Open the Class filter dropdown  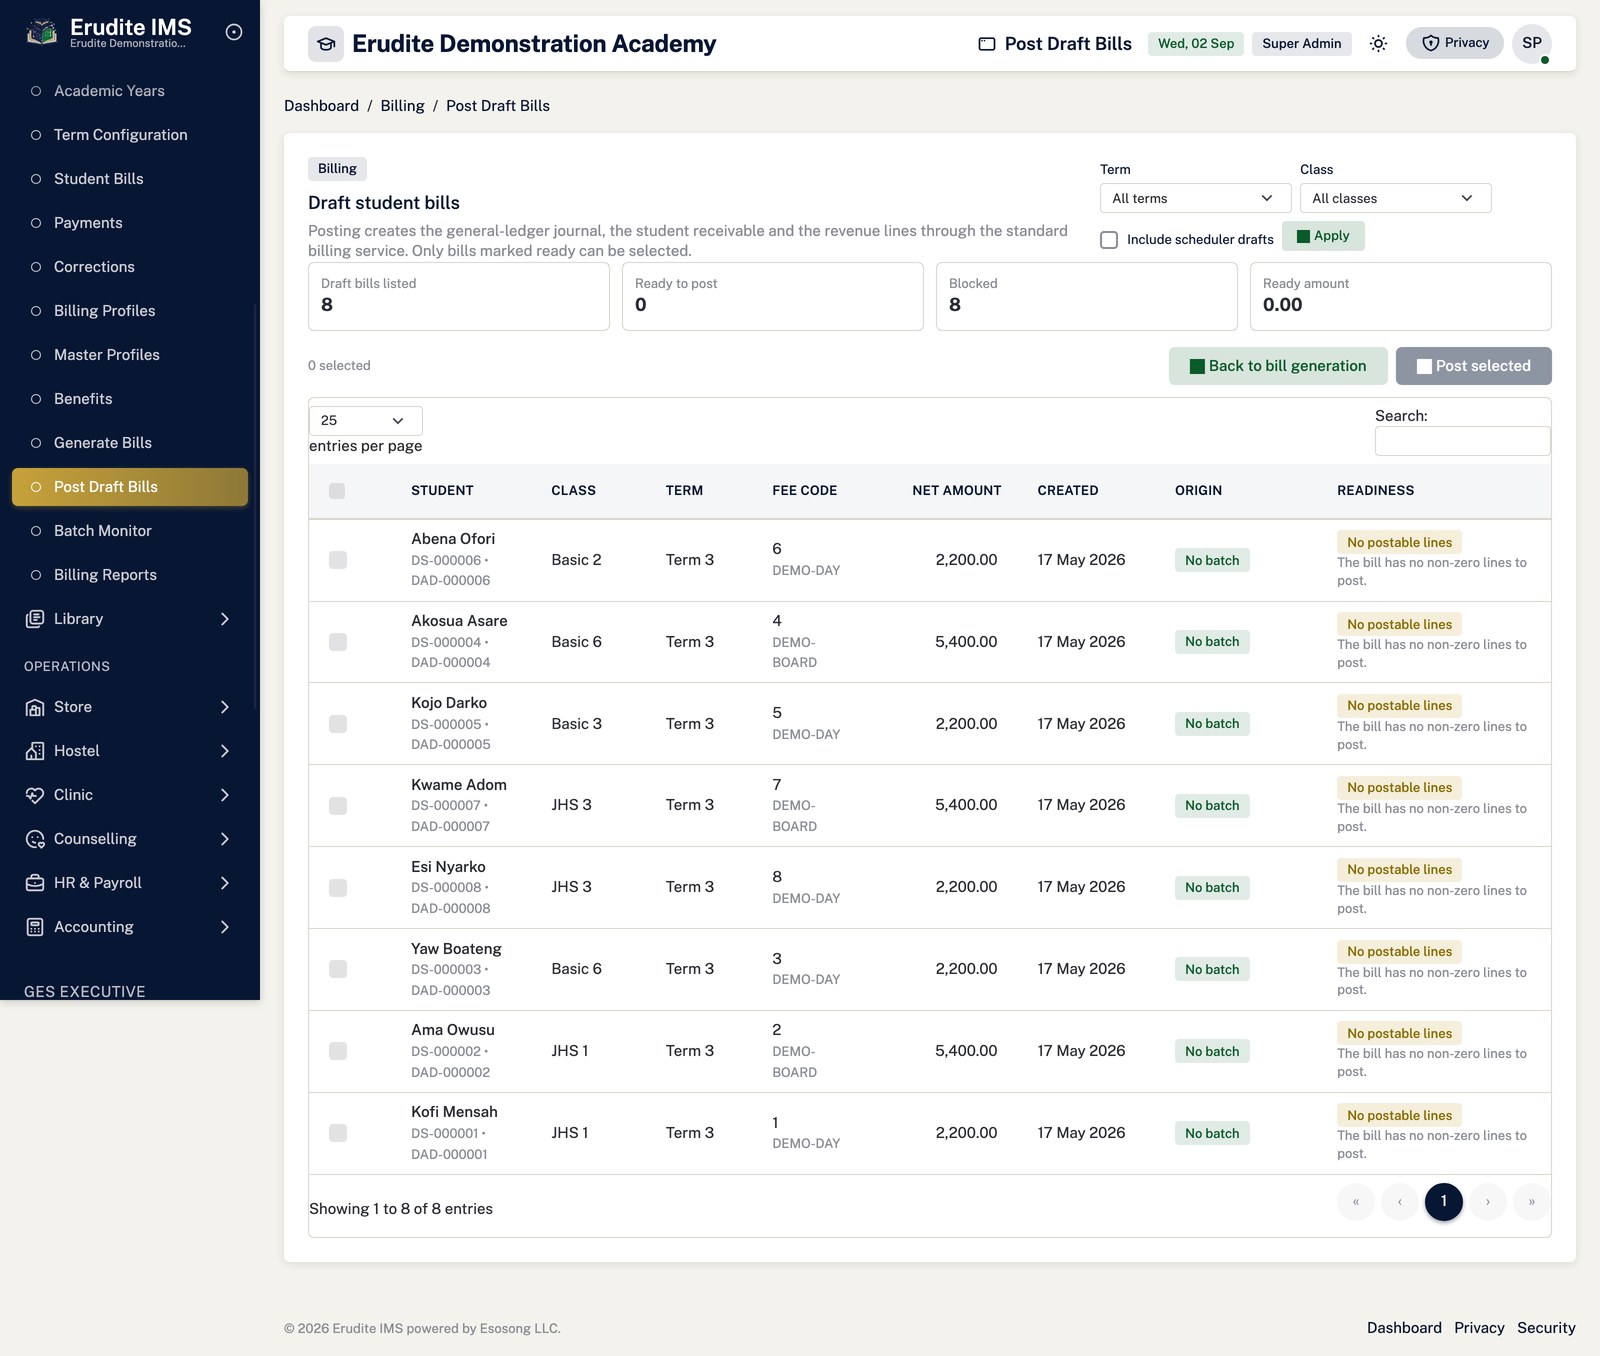coord(1395,198)
